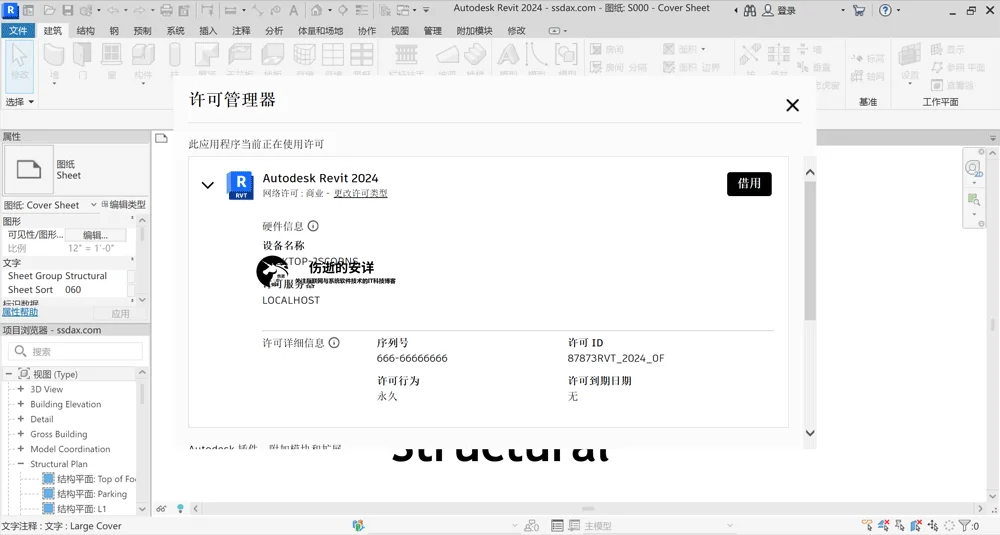
Task: Collapse the Structural Plan tree node
Action: coord(20,464)
